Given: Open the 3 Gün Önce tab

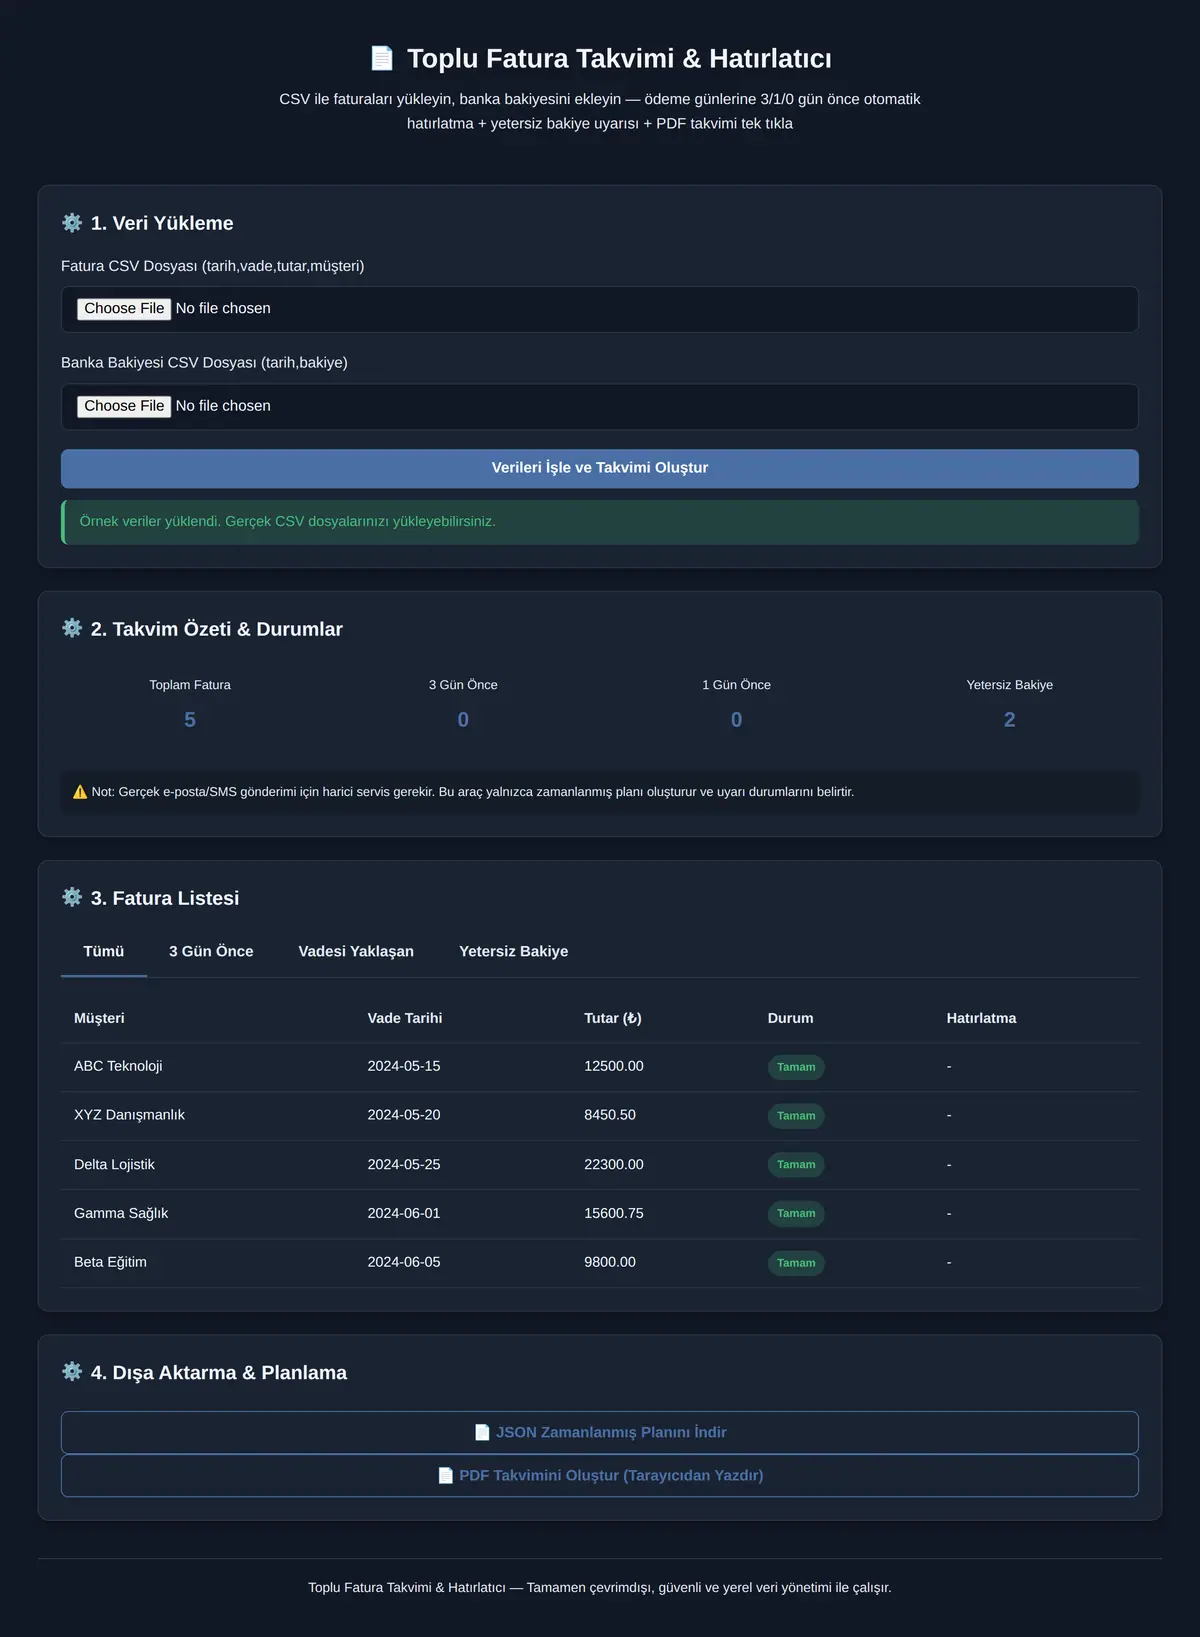Looking at the screenshot, I should click(211, 951).
